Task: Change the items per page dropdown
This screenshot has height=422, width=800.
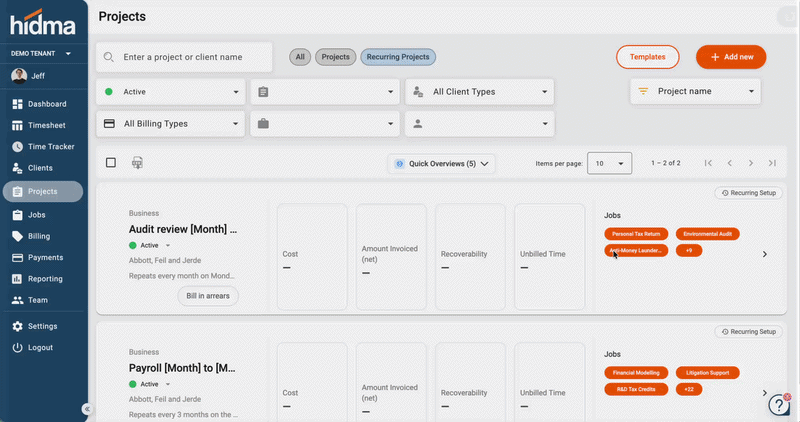Action: coord(609,163)
